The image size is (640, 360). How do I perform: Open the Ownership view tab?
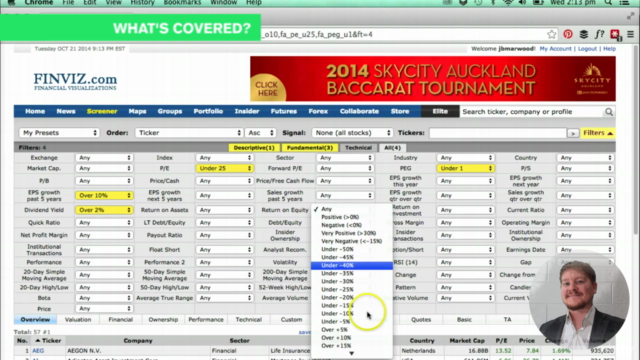pos(163,320)
